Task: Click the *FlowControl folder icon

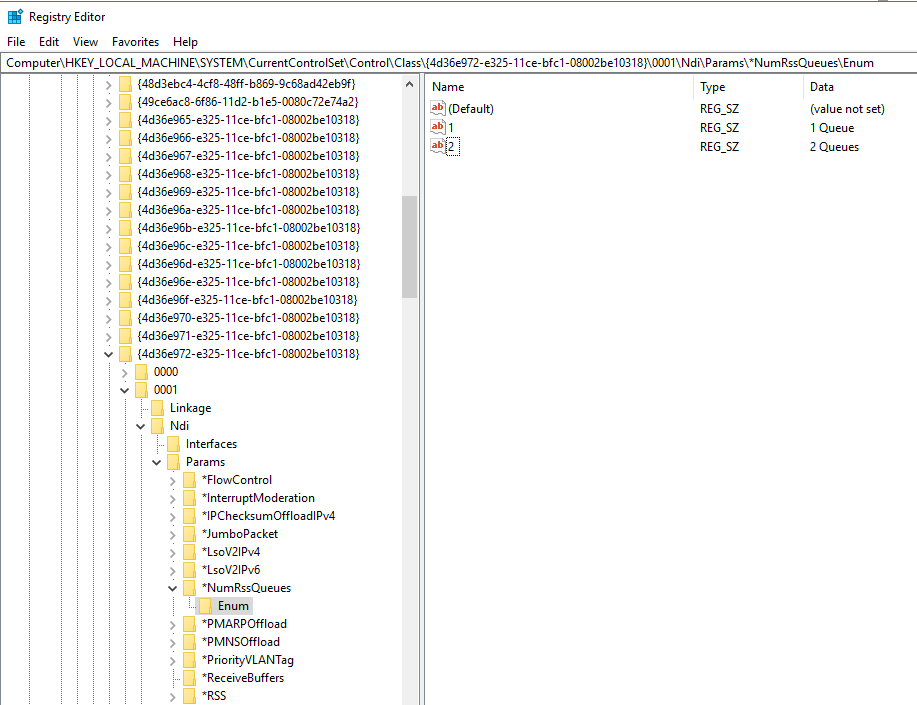Action: (189, 480)
